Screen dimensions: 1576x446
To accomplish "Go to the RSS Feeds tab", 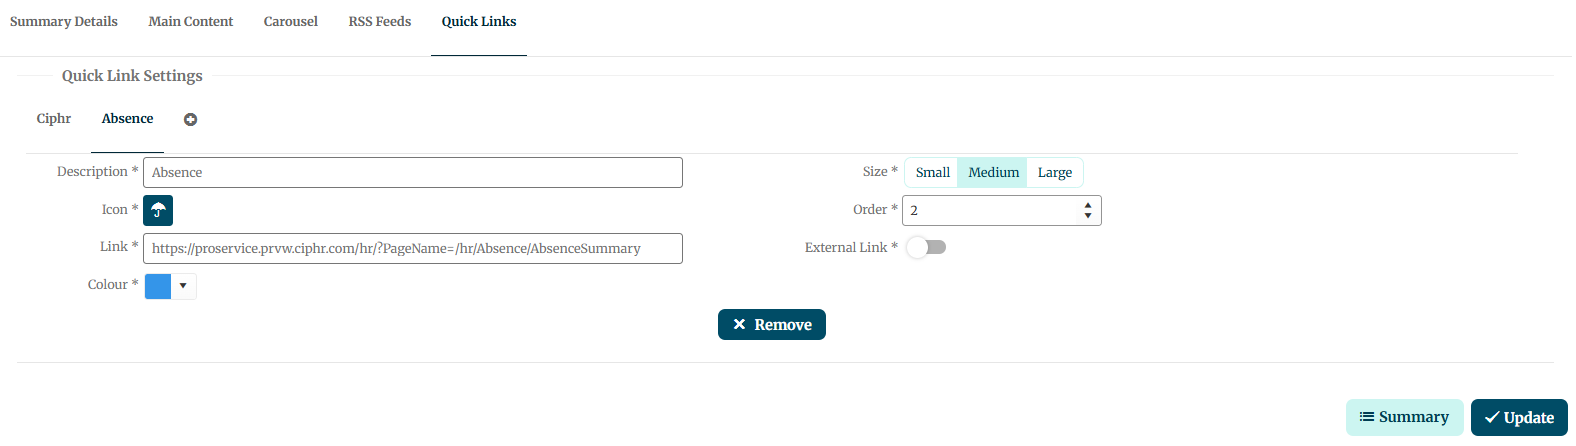I will tap(380, 21).
